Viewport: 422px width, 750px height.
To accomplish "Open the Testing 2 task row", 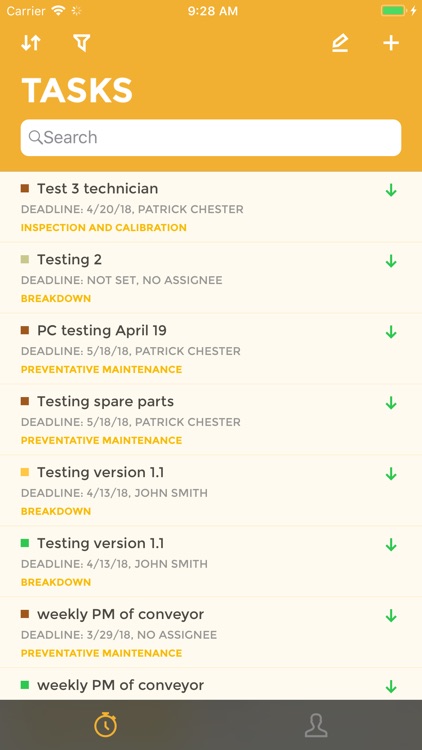I will (211, 278).
